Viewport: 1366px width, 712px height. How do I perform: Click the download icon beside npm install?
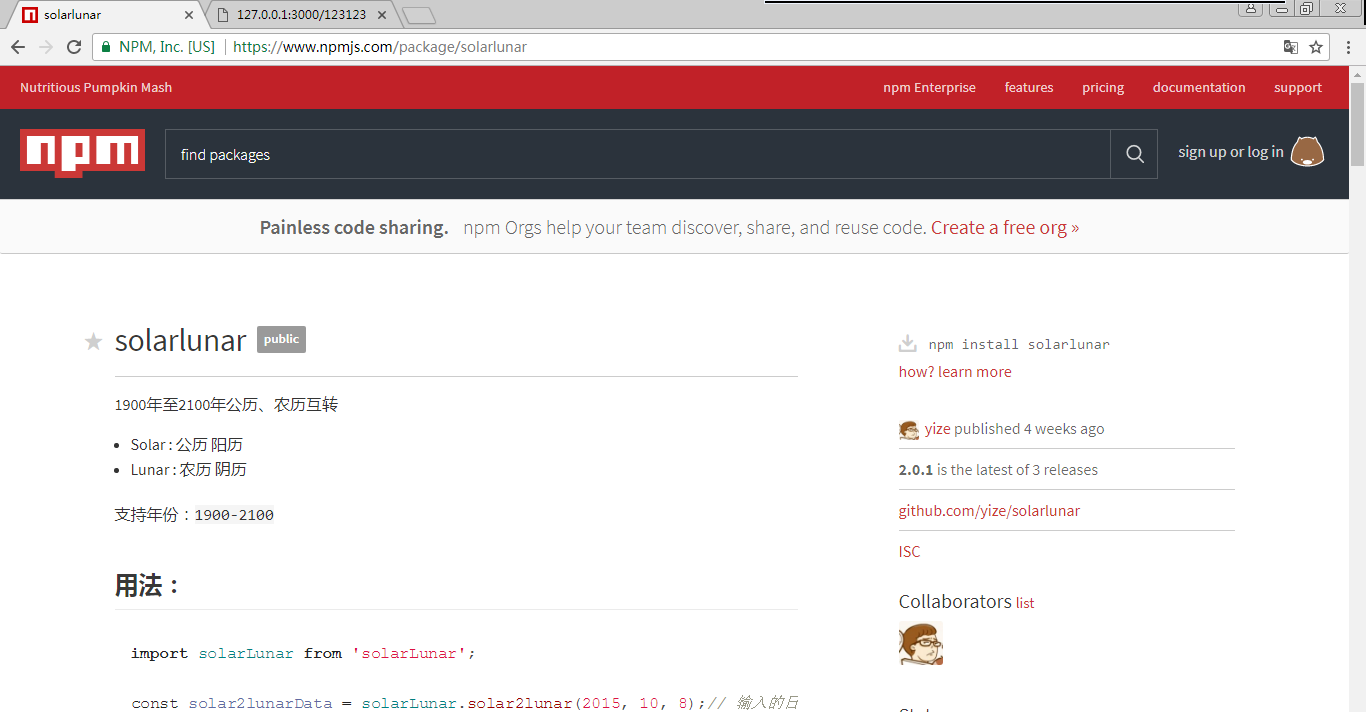pos(907,343)
